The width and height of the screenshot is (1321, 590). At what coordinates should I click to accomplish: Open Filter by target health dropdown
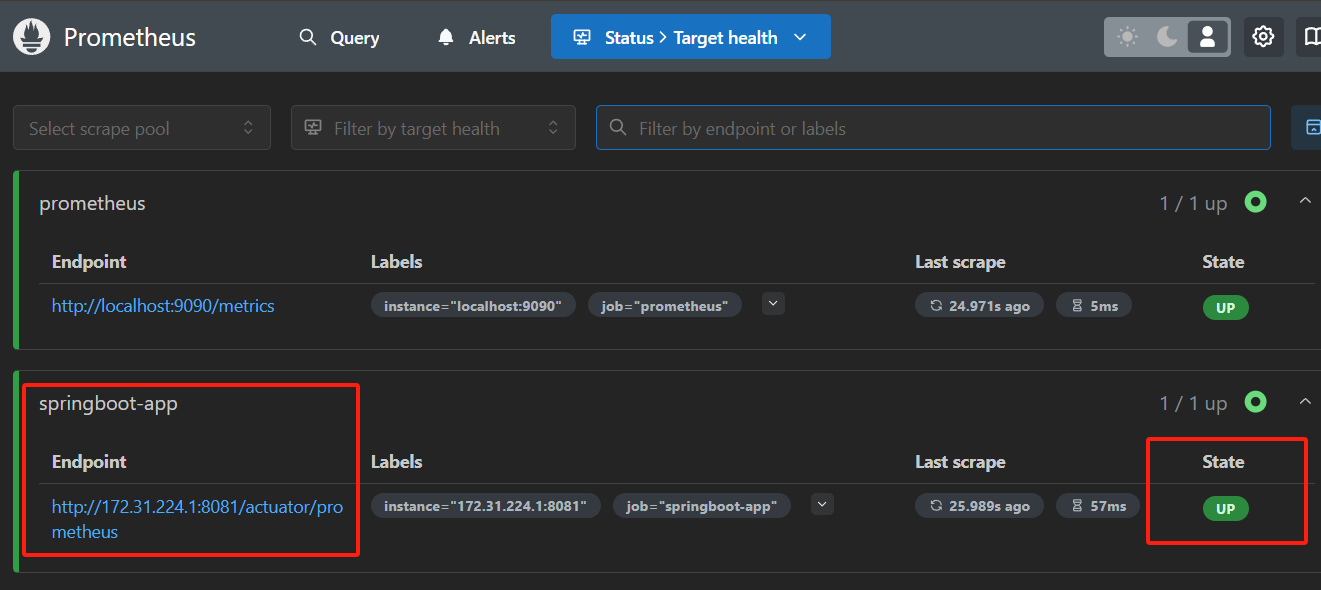click(433, 128)
